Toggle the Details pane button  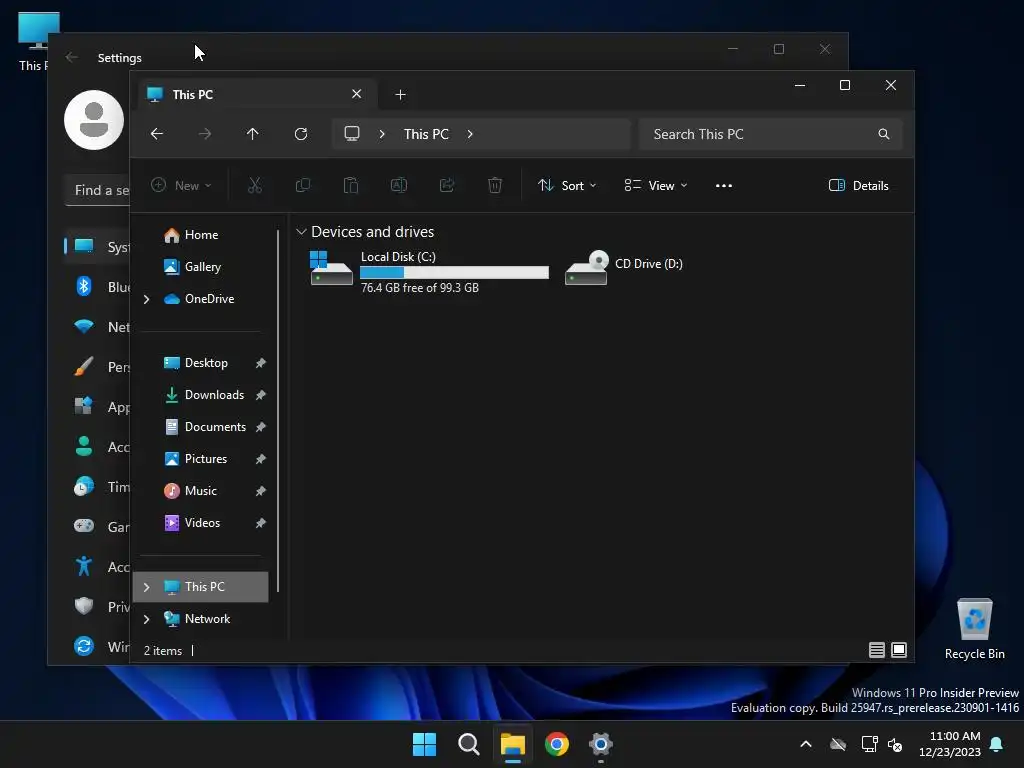click(858, 185)
